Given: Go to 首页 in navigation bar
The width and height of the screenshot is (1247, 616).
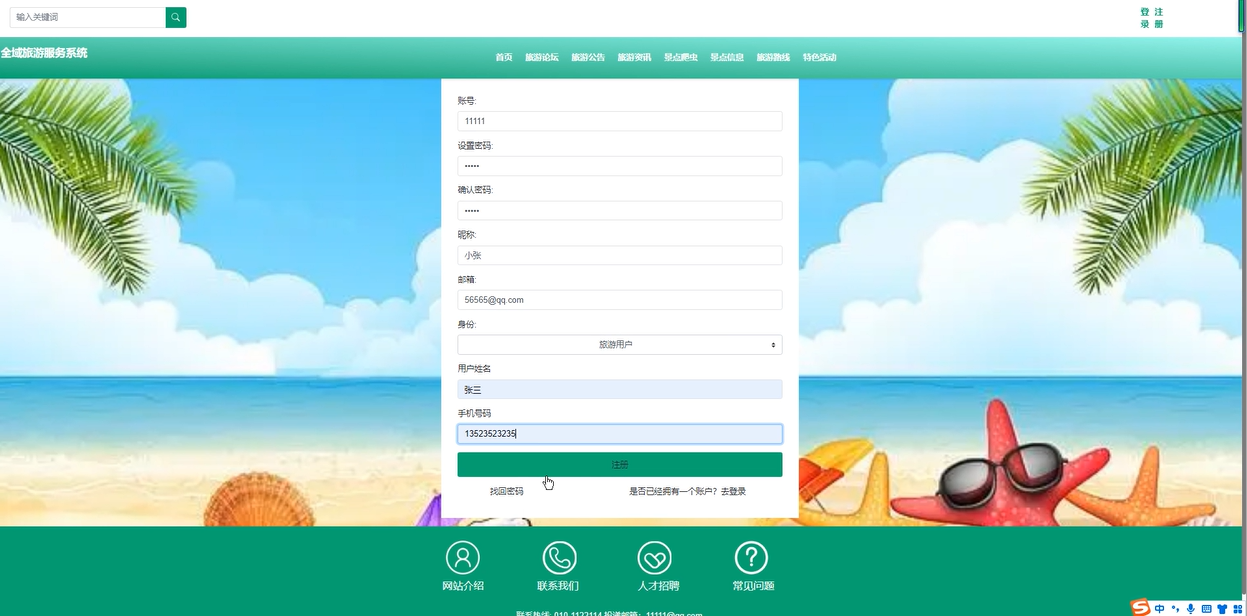Looking at the screenshot, I should (504, 57).
